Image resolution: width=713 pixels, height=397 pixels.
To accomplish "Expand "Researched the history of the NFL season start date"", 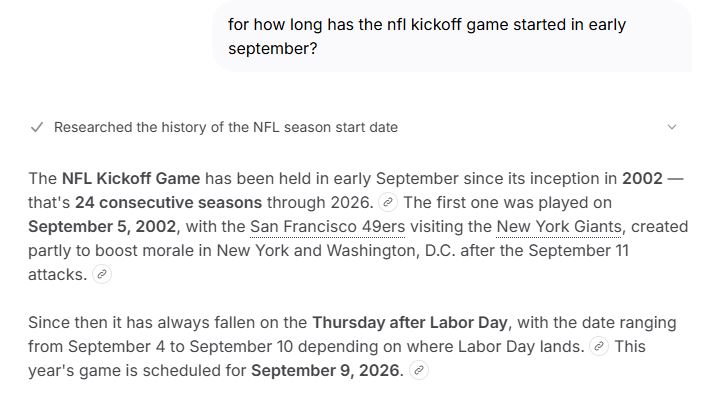I will (x=226, y=127).
